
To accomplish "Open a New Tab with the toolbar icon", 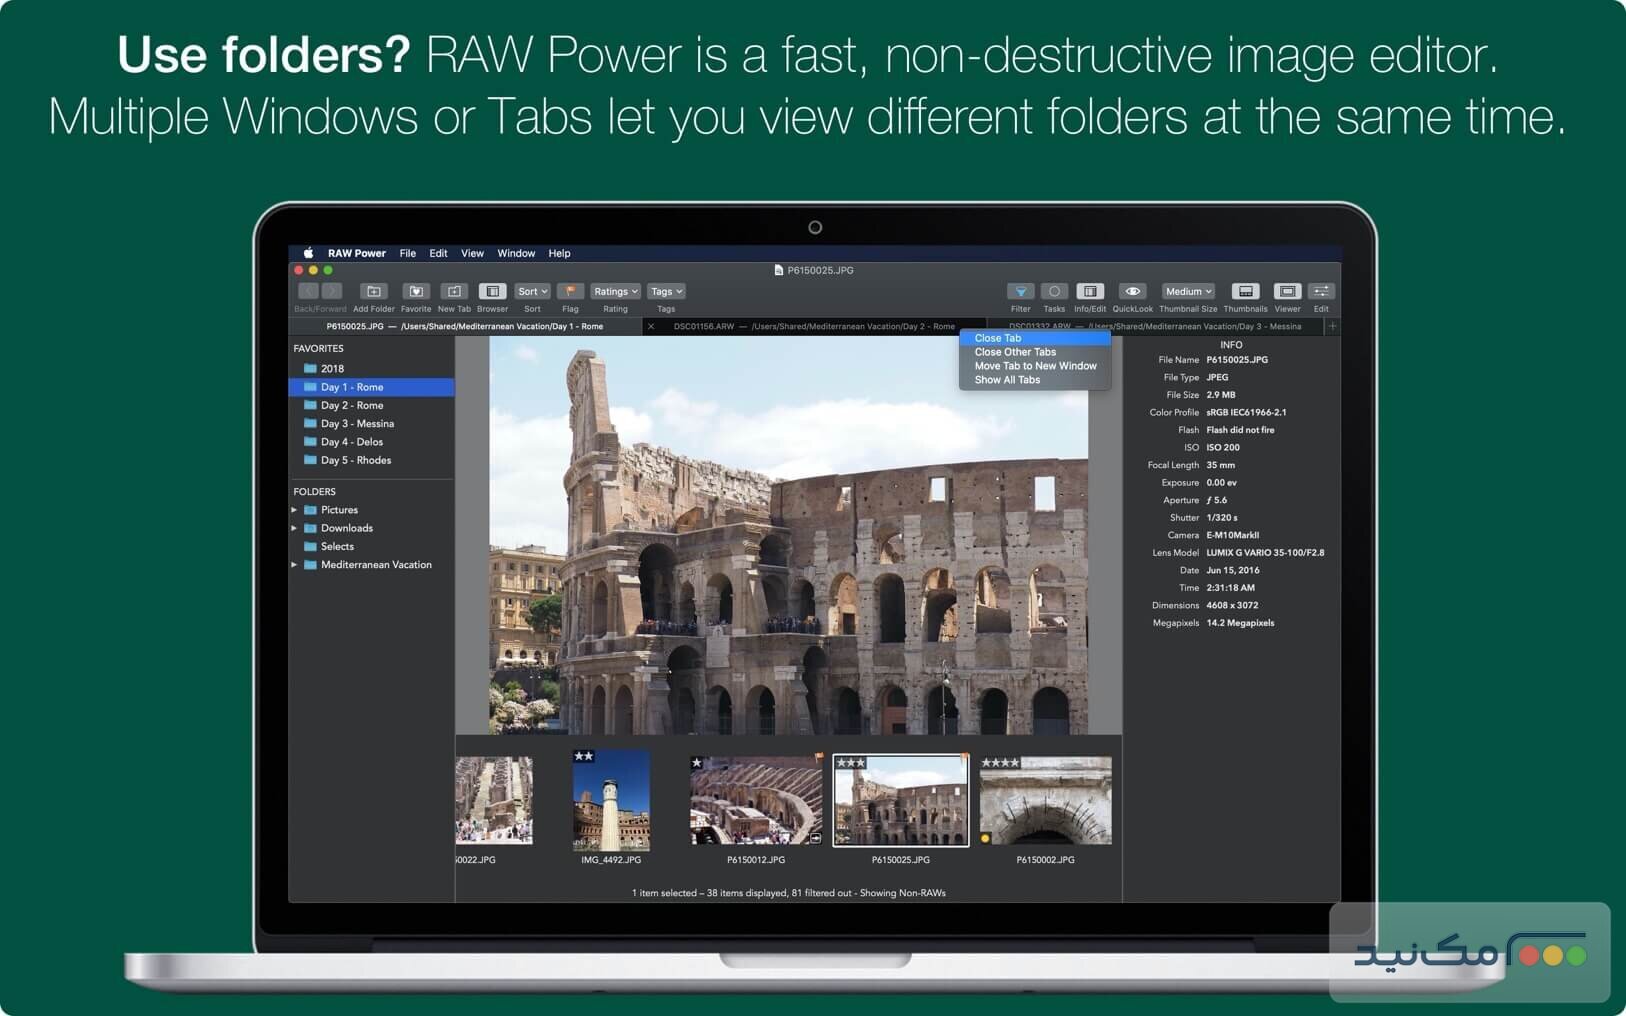I will tap(453, 292).
